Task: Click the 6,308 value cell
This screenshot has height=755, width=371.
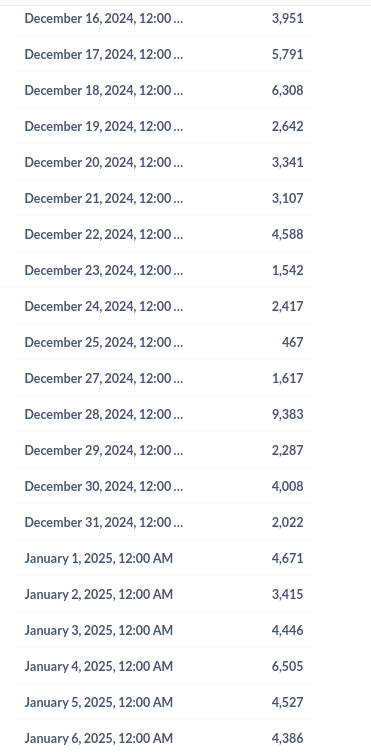Action: coord(287,91)
